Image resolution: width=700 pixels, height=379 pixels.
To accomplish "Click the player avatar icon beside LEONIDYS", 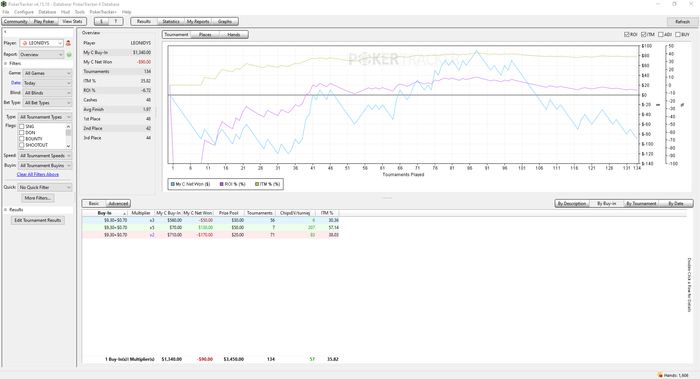I will [x=68, y=43].
